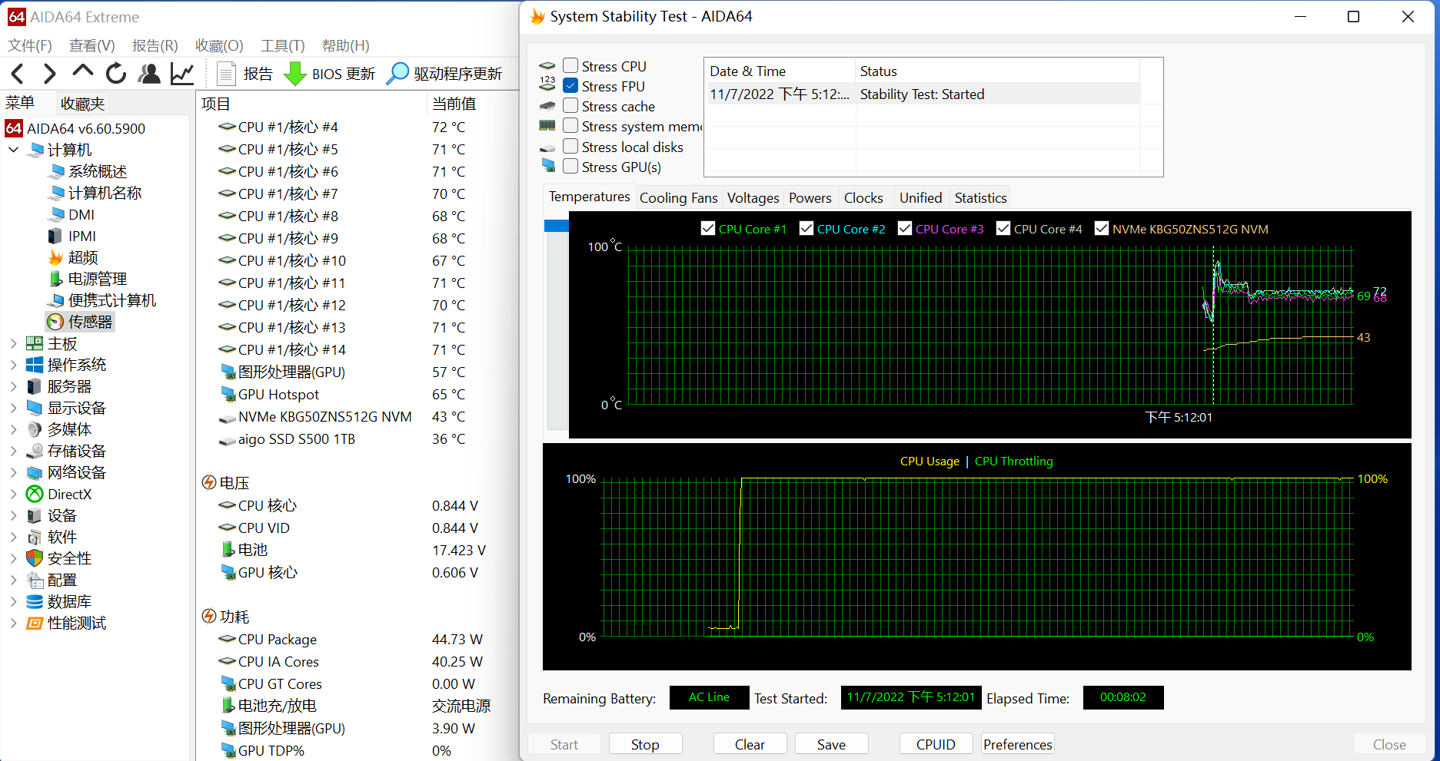Click the DirectX Xbox icon

(x=34, y=494)
